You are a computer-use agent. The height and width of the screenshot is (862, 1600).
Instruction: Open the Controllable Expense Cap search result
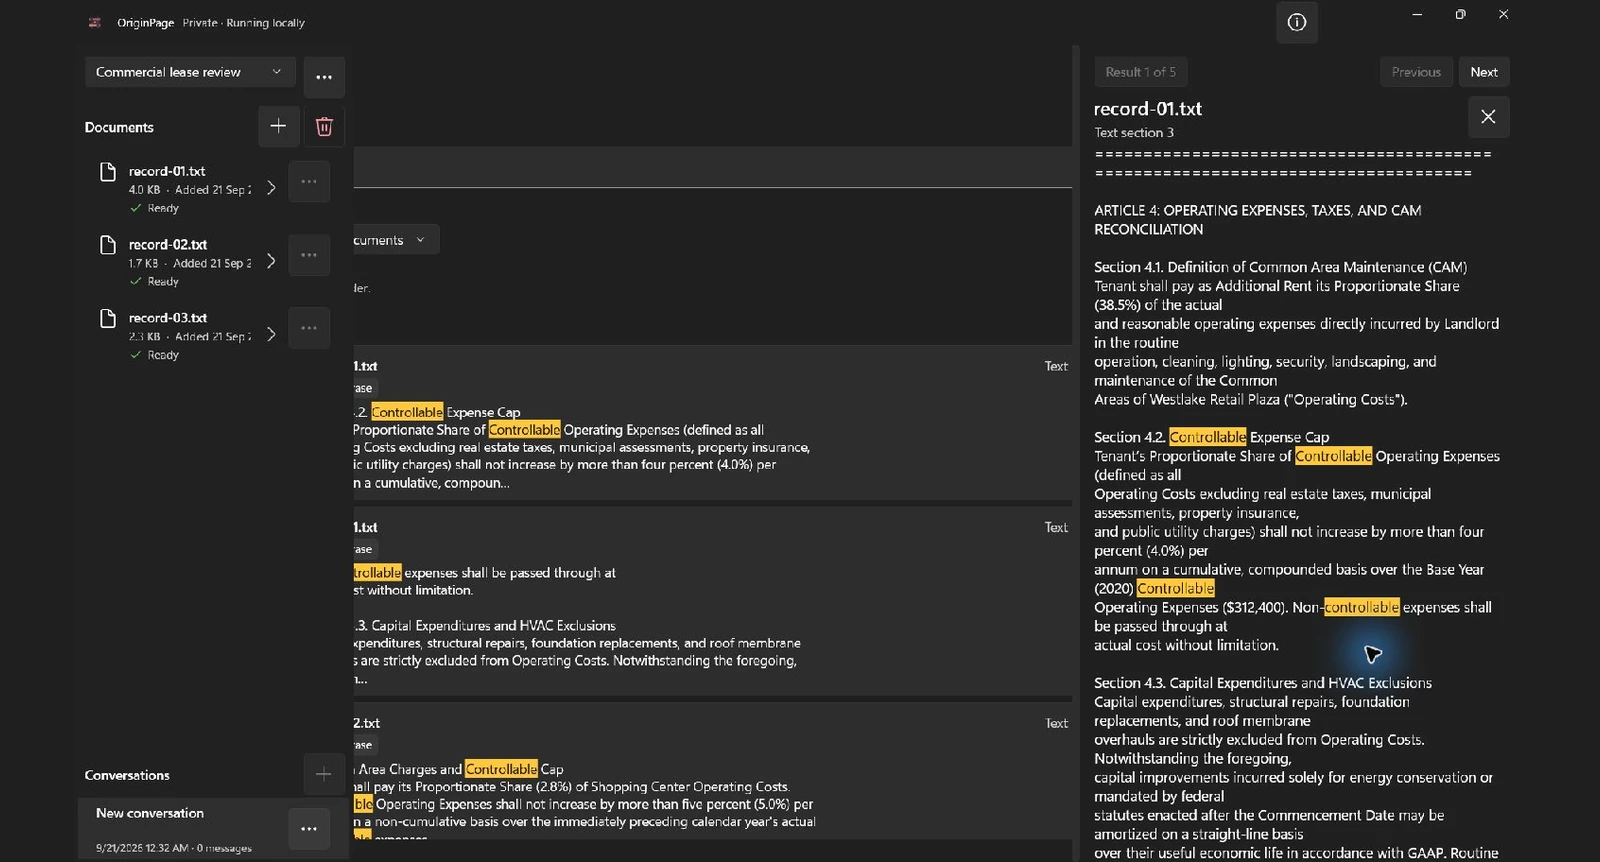pos(712,424)
